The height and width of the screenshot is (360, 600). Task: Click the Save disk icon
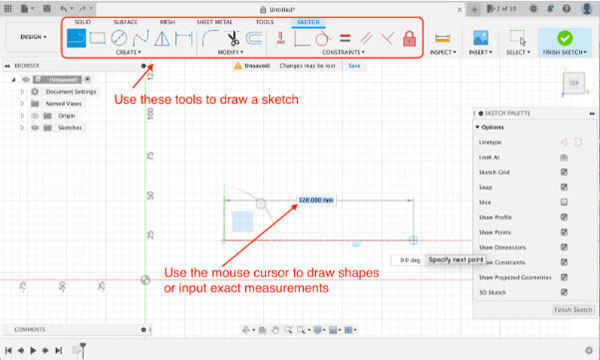click(47, 9)
